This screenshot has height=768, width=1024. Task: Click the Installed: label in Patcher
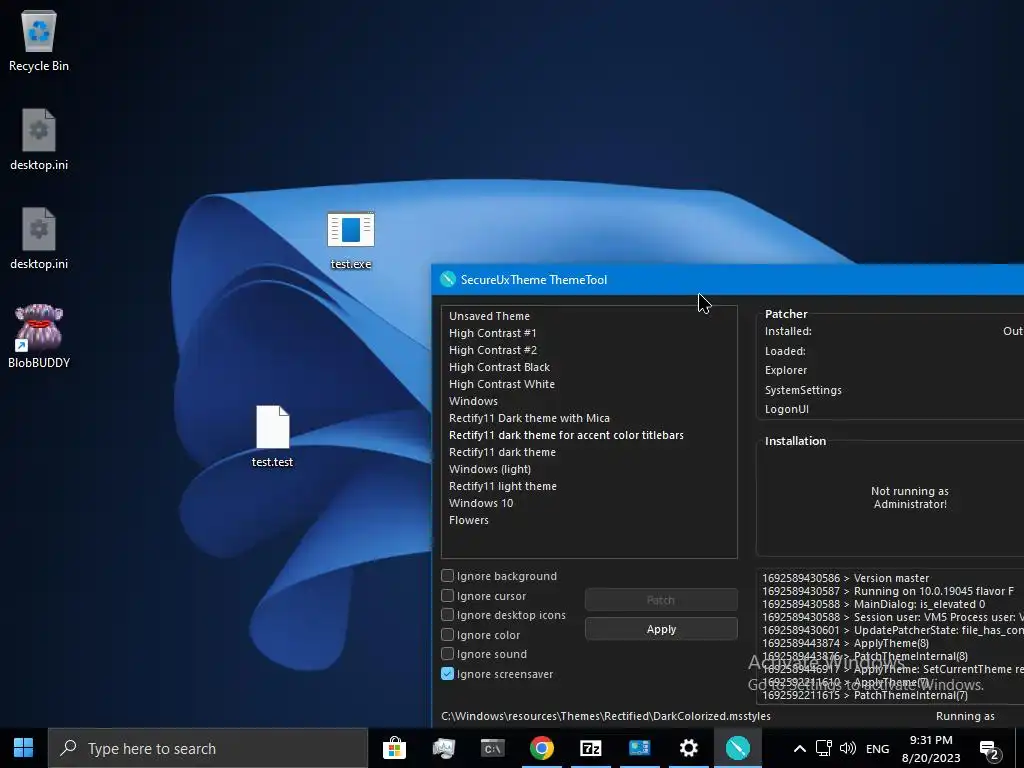point(788,331)
